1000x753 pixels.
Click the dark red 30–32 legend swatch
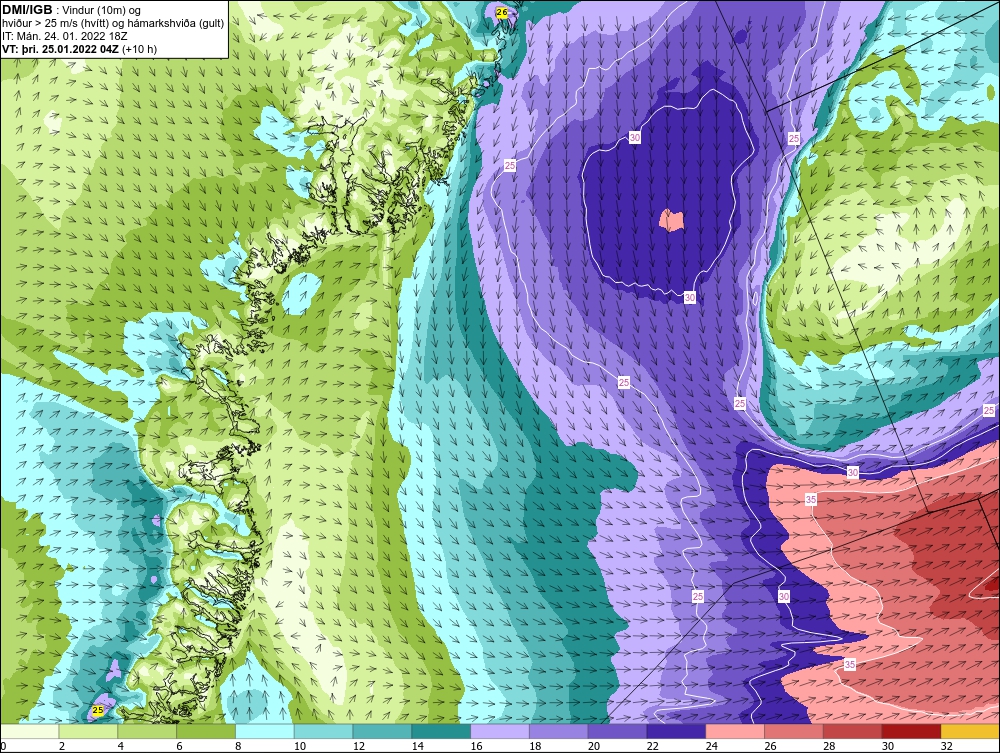911,731
